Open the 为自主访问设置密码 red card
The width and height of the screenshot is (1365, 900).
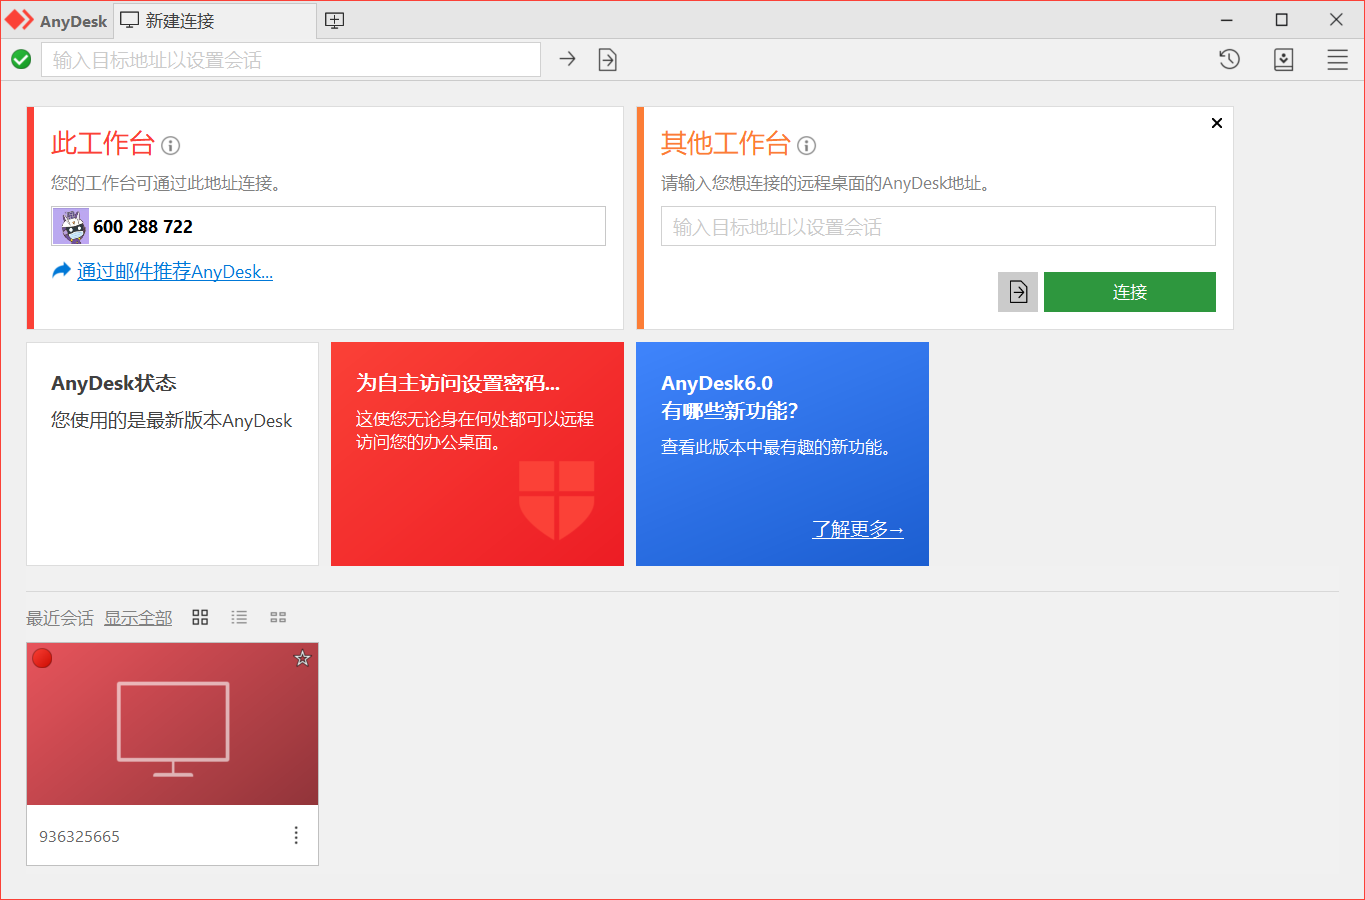pos(477,454)
